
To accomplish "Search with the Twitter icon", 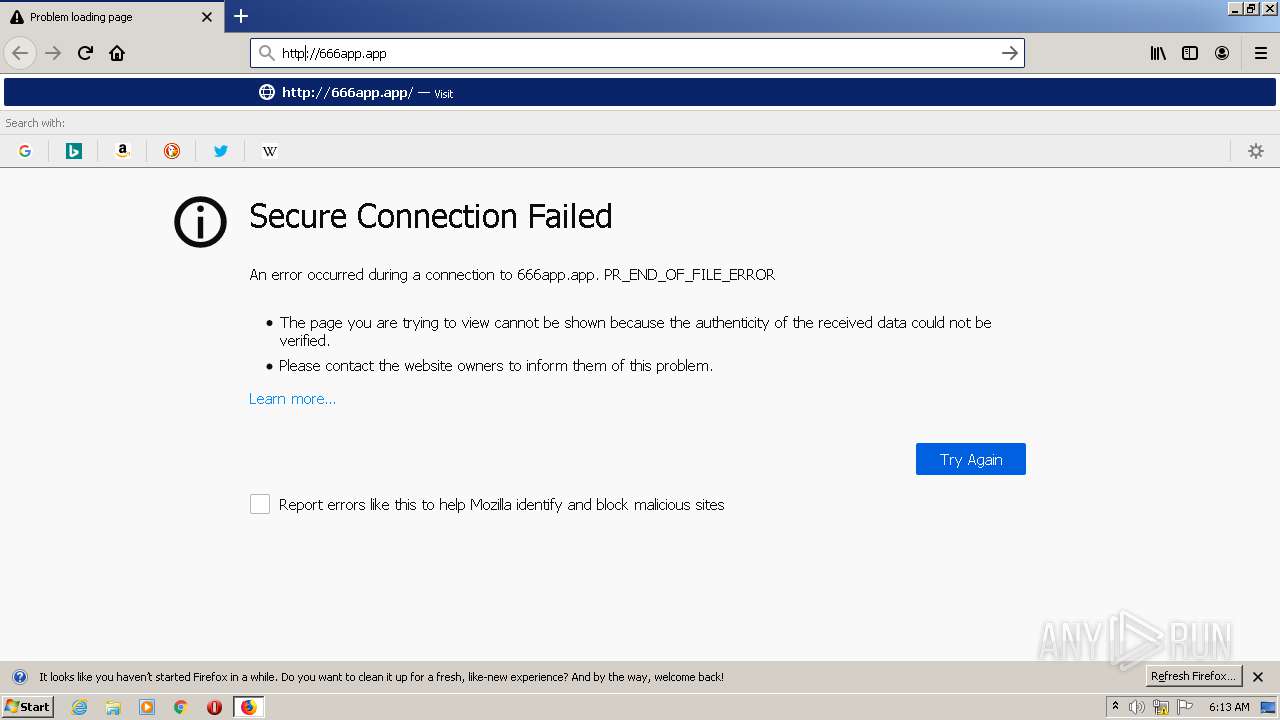I will 221,151.
